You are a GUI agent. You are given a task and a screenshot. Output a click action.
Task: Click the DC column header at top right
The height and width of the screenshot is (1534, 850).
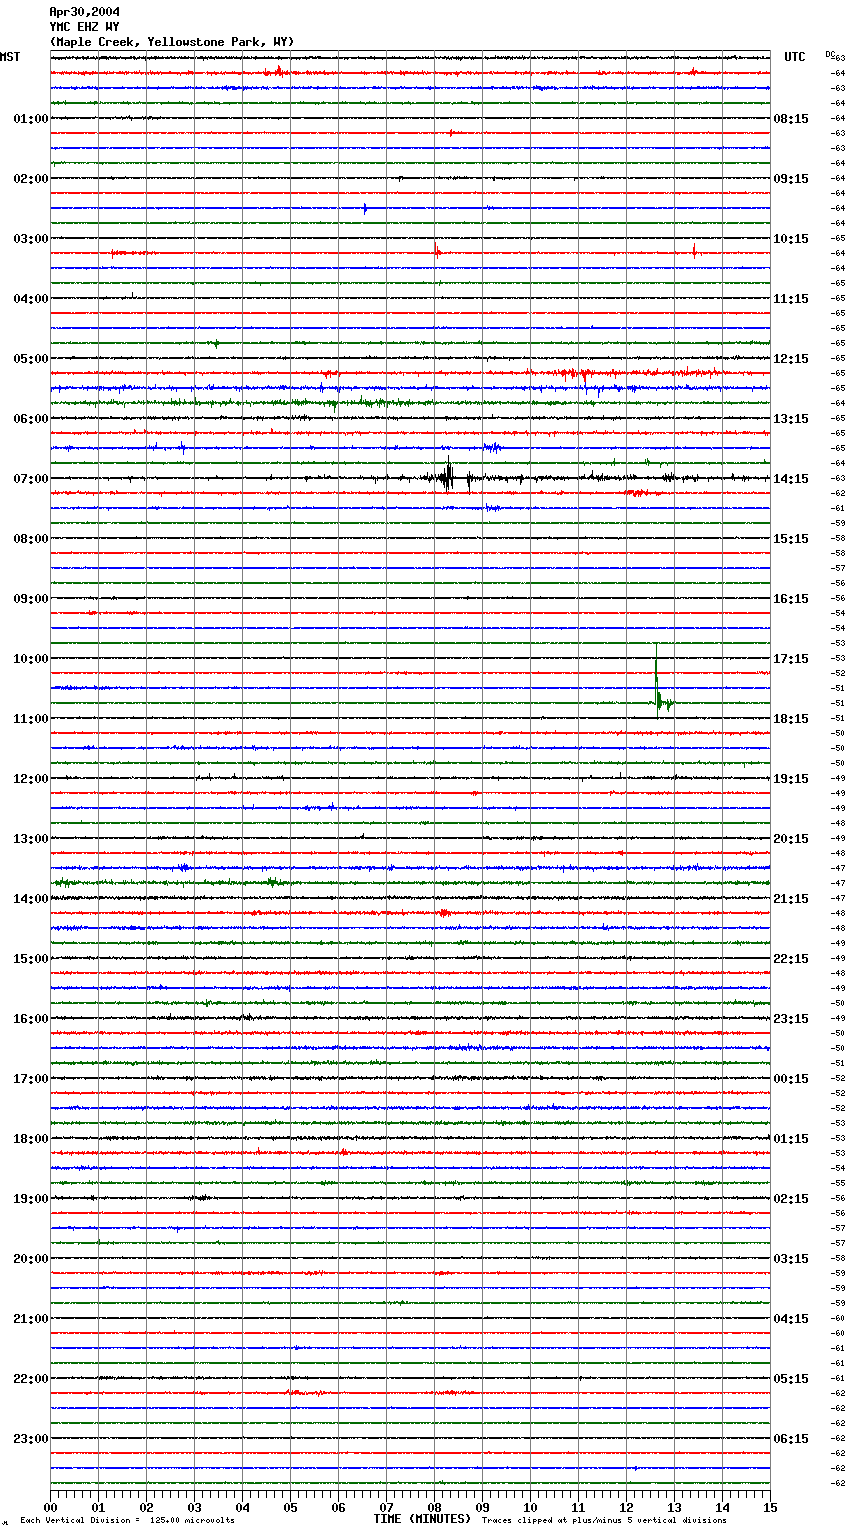830,54
